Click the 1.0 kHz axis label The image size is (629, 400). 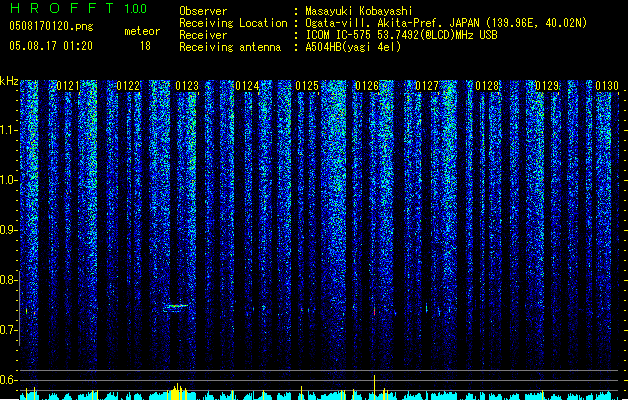(9, 180)
